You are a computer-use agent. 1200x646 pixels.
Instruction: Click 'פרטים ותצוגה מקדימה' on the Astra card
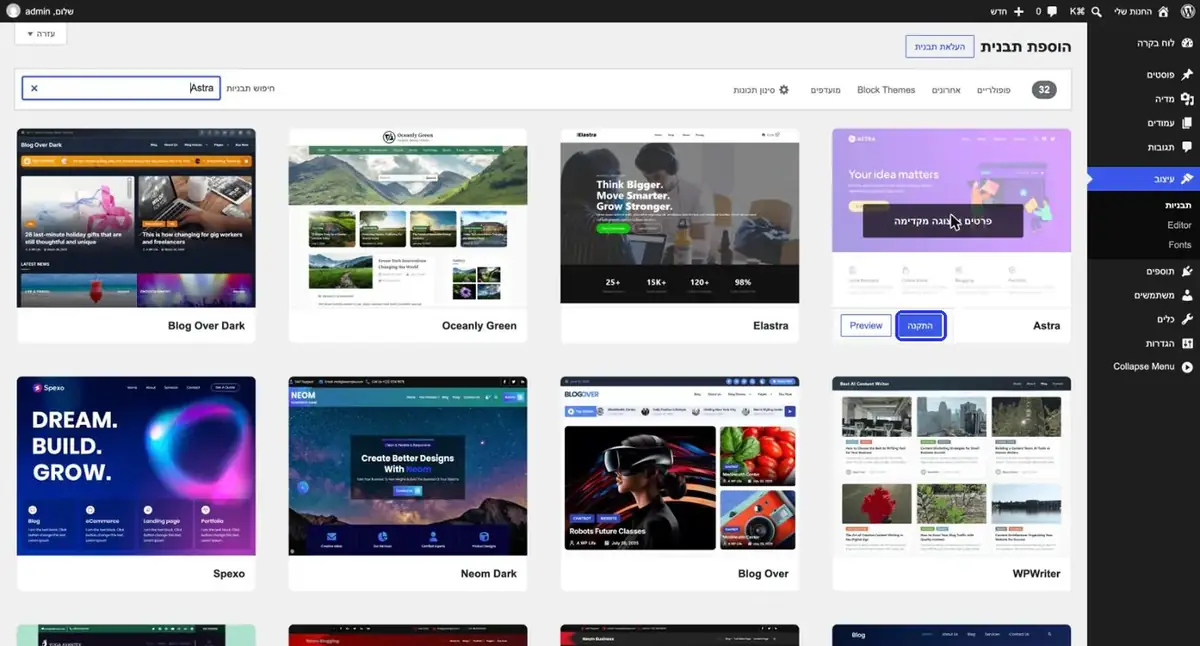943,221
